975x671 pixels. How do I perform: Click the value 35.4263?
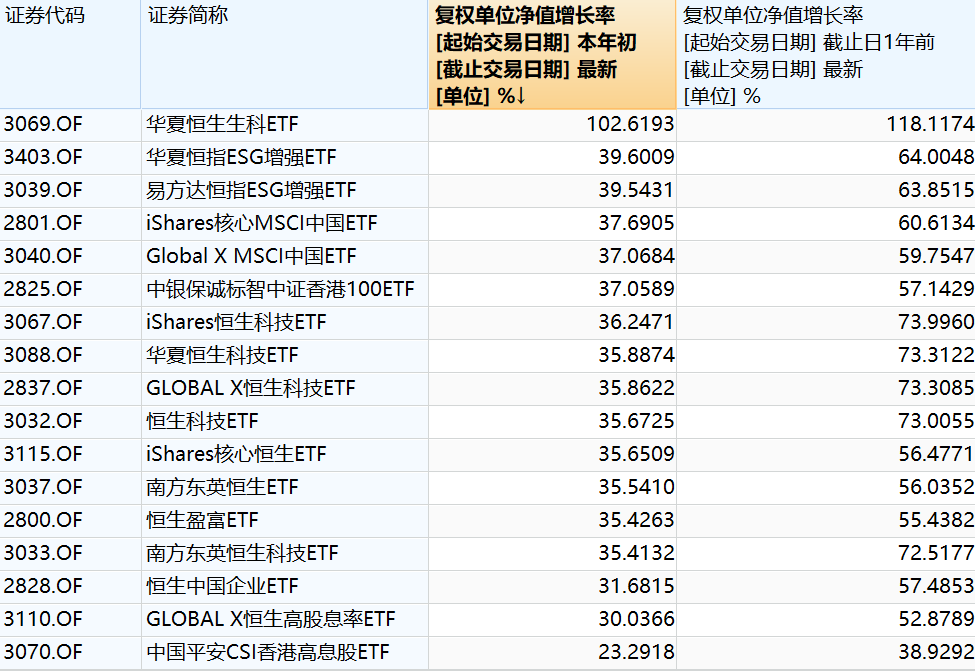[x=636, y=520]
